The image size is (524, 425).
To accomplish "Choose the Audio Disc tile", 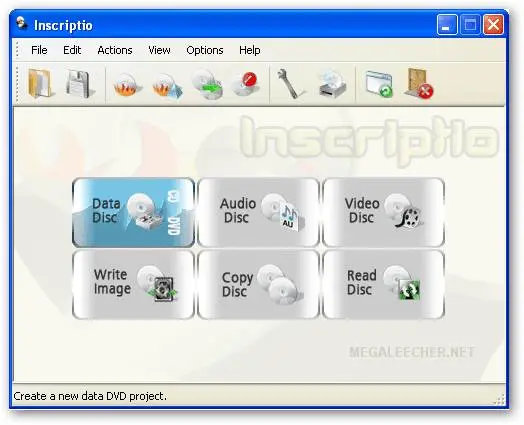I will pos(258,212).
